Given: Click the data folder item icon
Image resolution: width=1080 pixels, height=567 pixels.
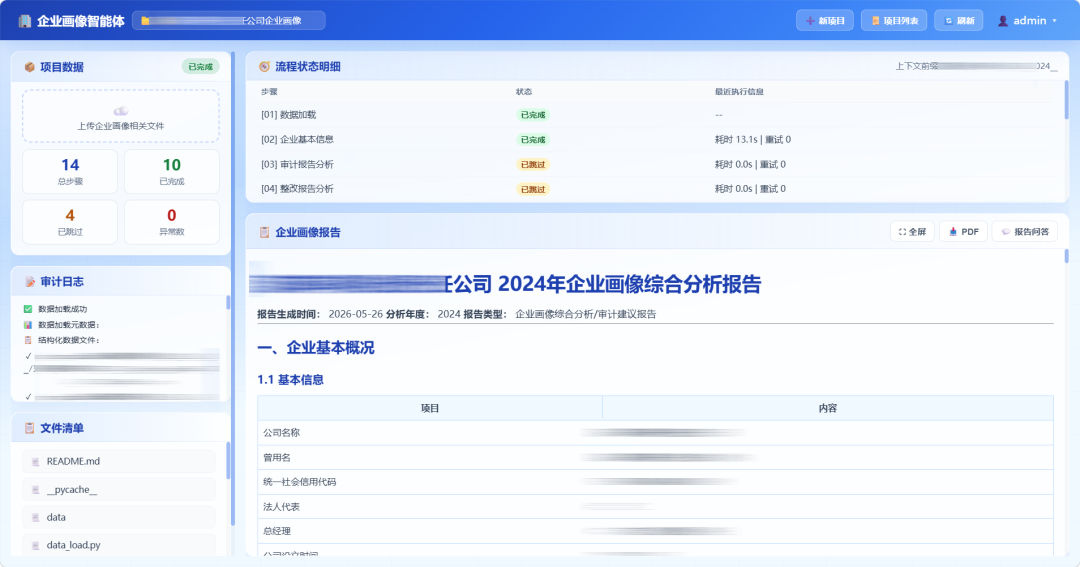Looking at the screenshot, I should coord(35,517).
